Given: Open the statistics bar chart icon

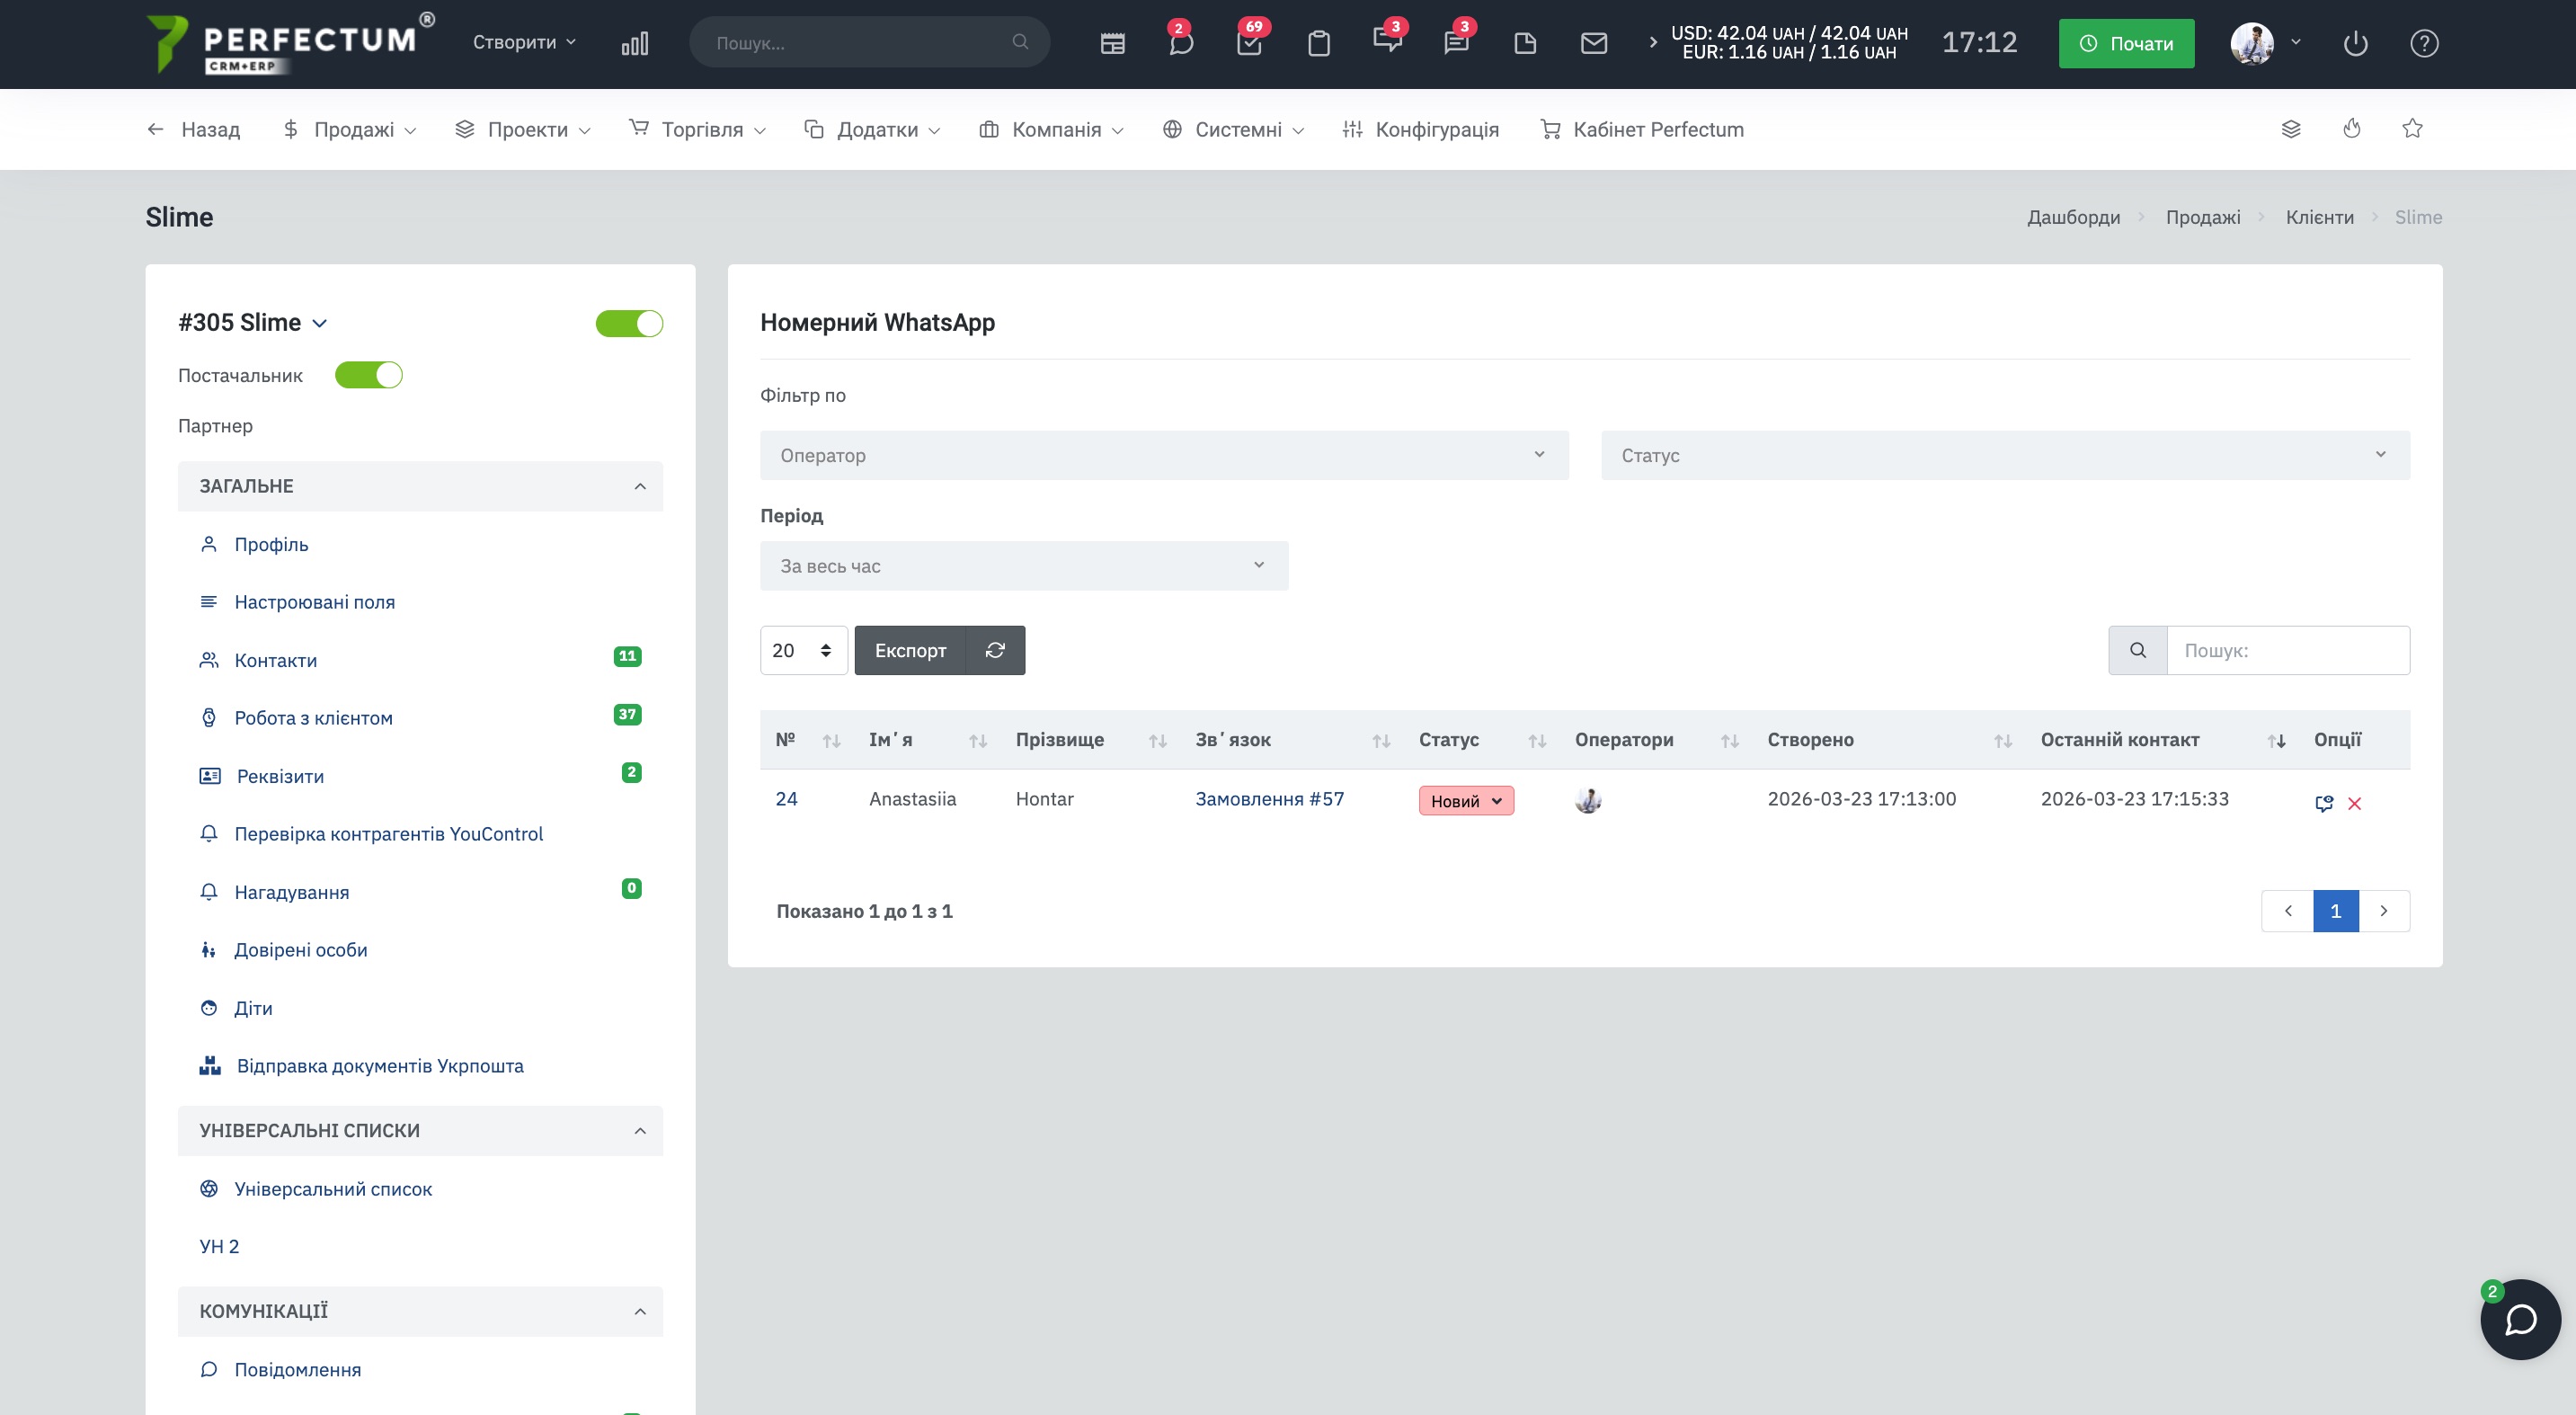Looking at the screenshot, I should click(x=634, y=43).
